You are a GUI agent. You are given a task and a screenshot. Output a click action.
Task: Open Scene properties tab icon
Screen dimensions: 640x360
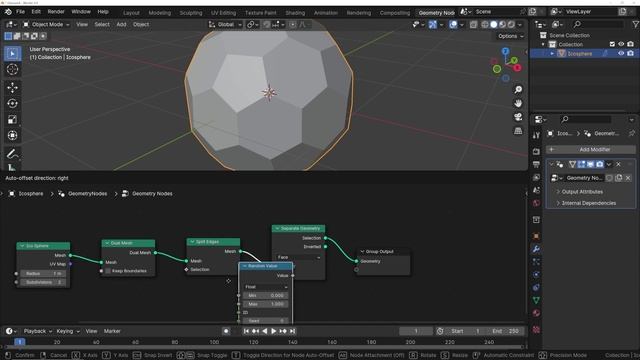point(536,190)
